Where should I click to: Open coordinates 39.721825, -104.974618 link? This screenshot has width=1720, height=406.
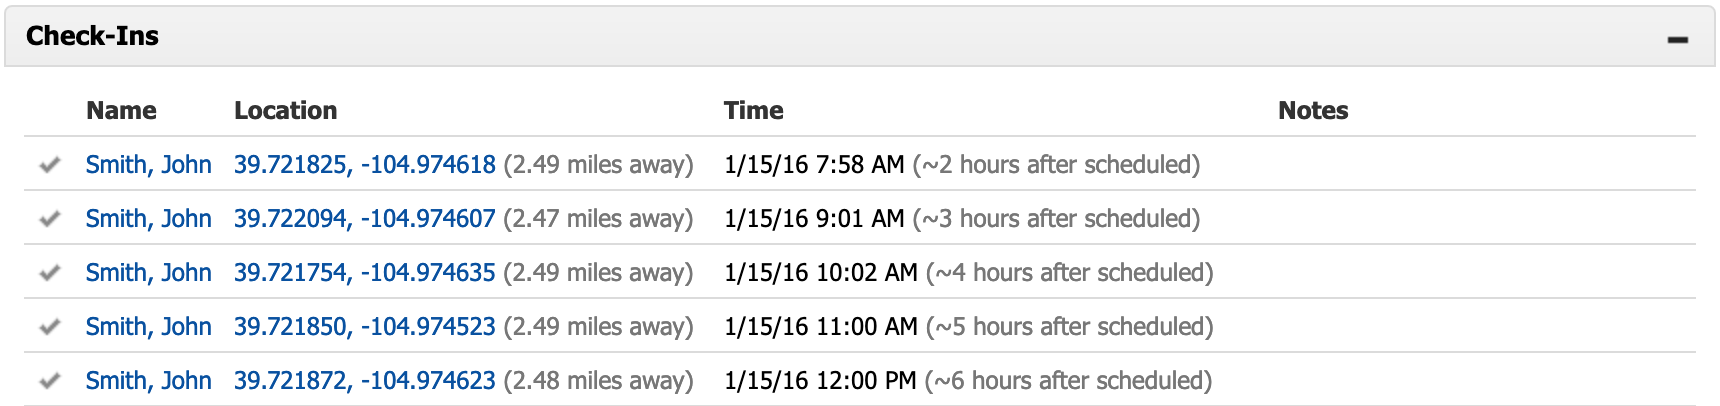365,165
